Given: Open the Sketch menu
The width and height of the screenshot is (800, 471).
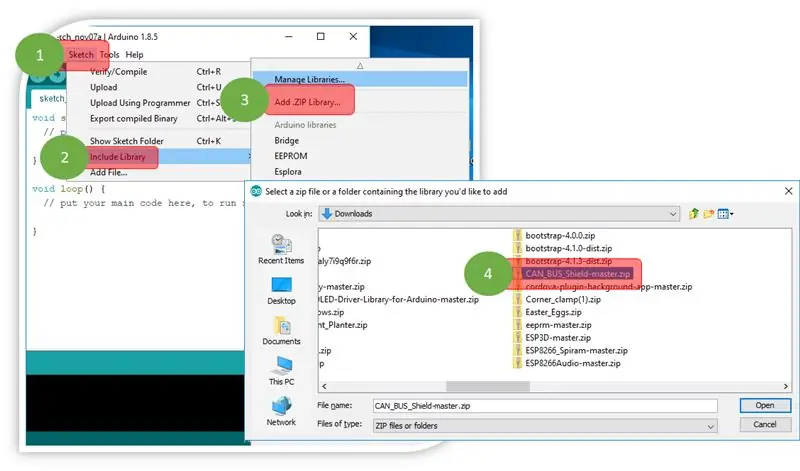Looking at the screenshot, I should point(81,55).
